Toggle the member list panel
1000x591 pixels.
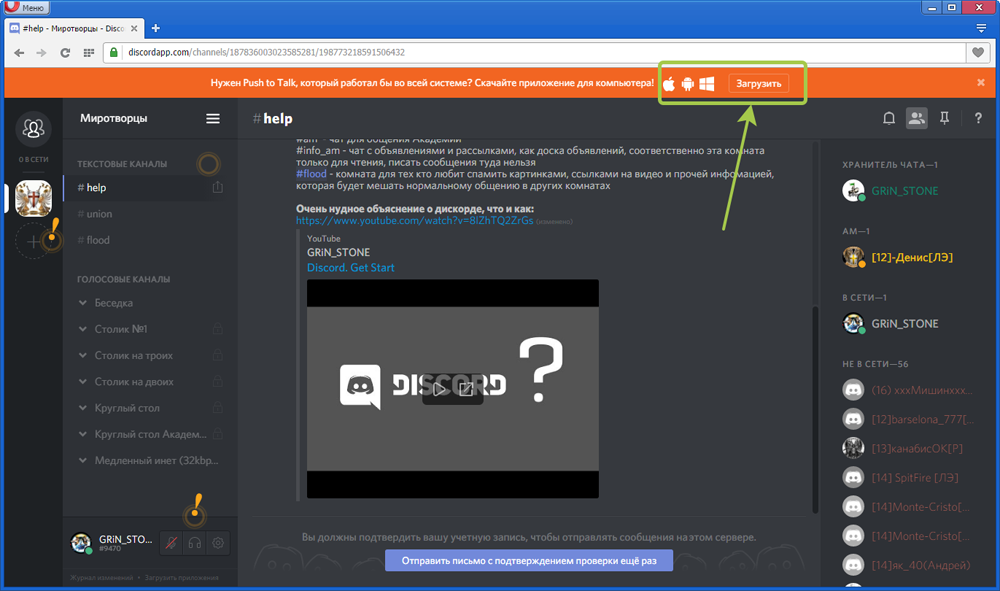[916, 118]
